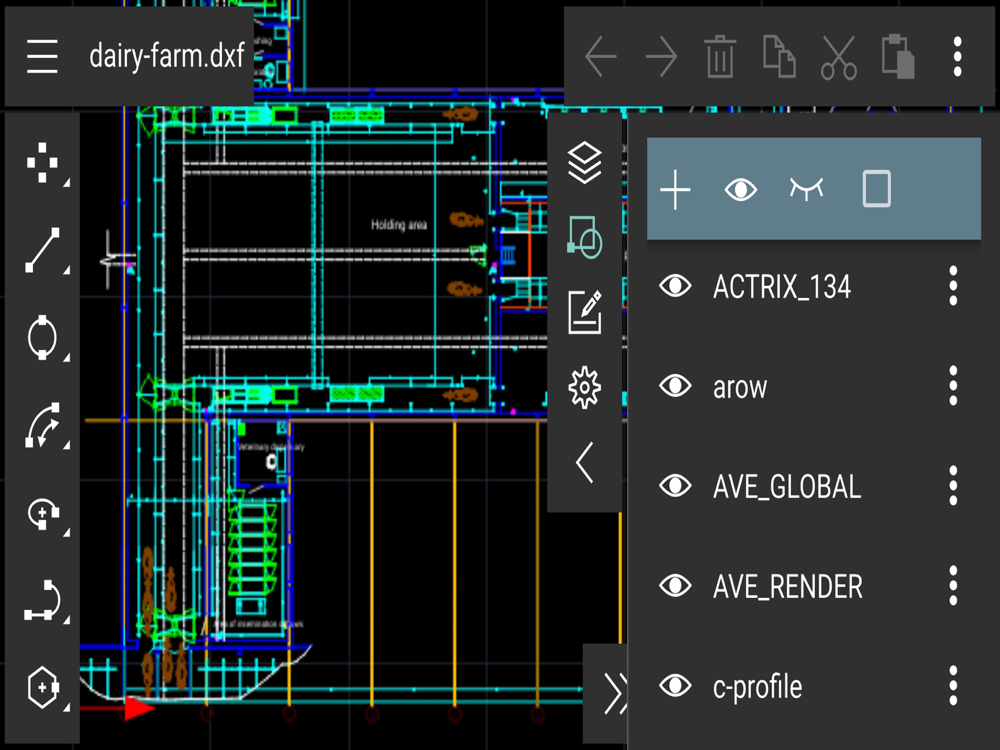
Task: Select the polygon tool at bottom left
Action: click(43, 688)
